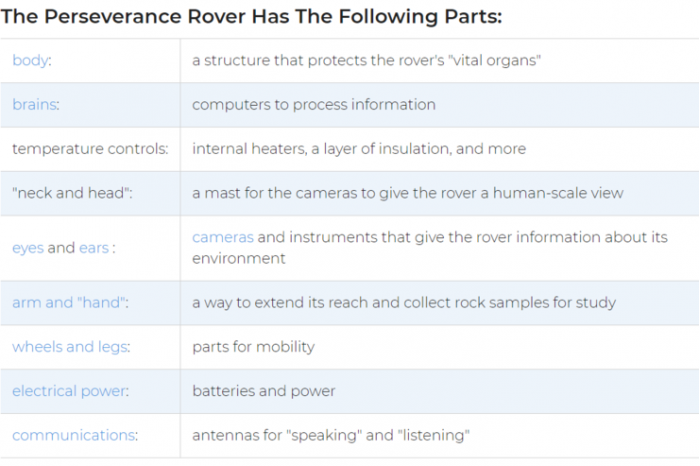Click the "internal heaters" description cell
700x466 pixels.
pos(358,149)
